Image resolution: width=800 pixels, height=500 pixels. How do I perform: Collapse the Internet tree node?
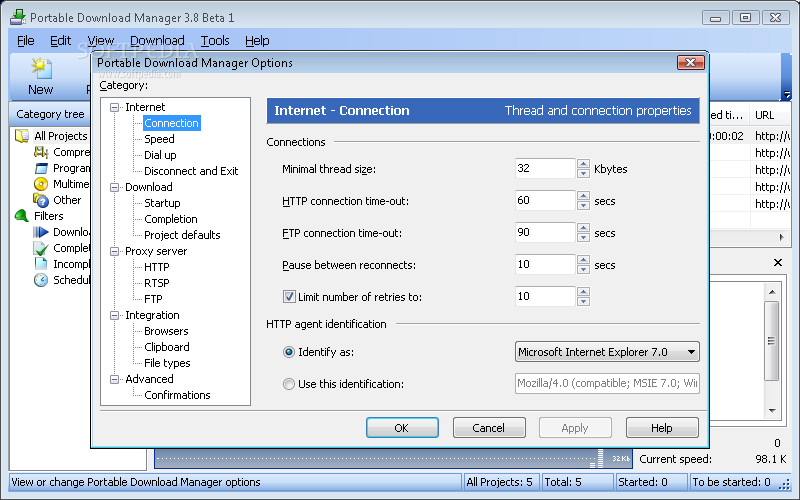114,107
